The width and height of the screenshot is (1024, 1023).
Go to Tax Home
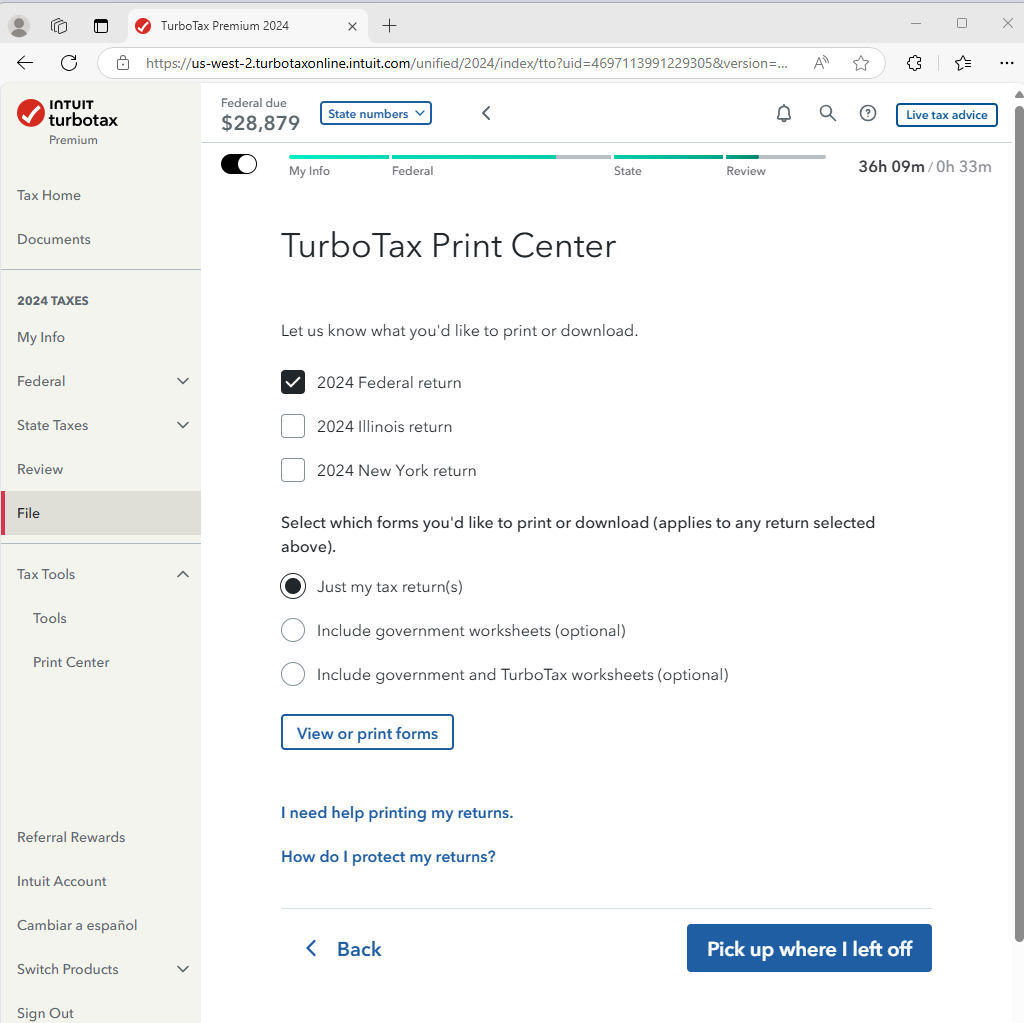point(49,195)
